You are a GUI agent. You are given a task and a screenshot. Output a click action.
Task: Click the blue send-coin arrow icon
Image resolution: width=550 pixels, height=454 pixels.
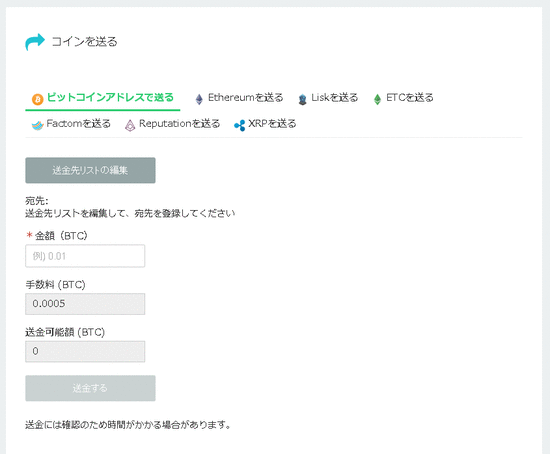[35, 42]
